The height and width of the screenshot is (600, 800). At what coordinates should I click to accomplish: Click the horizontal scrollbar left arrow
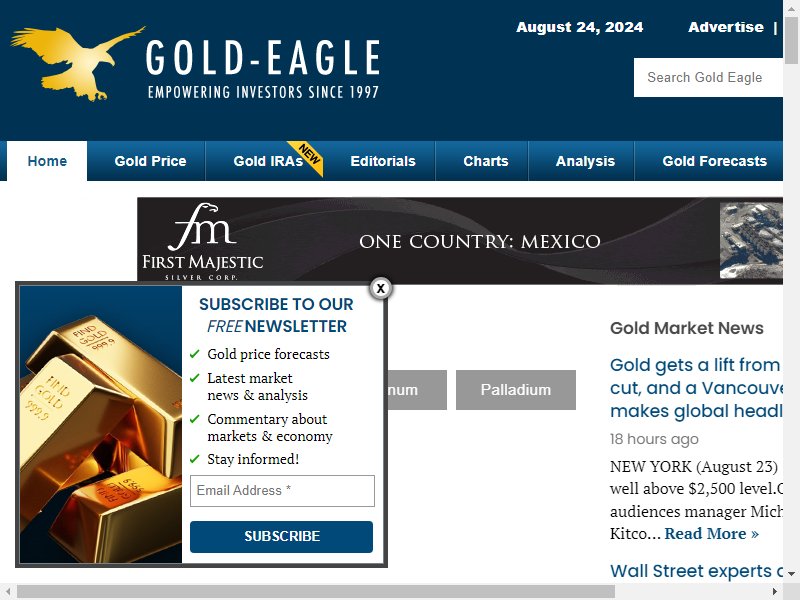[8, 592]
